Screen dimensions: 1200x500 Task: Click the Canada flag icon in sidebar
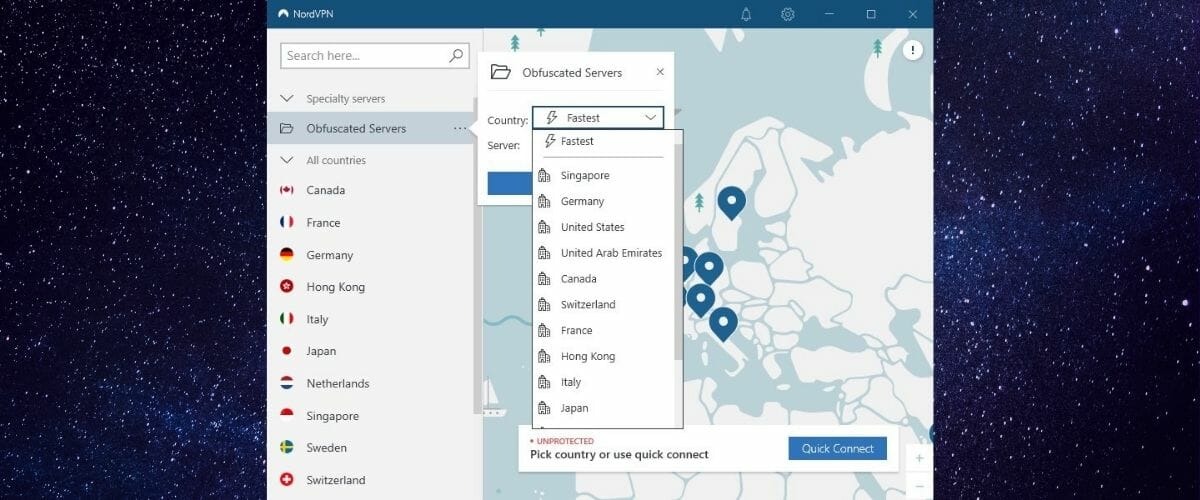coord(287,190)
